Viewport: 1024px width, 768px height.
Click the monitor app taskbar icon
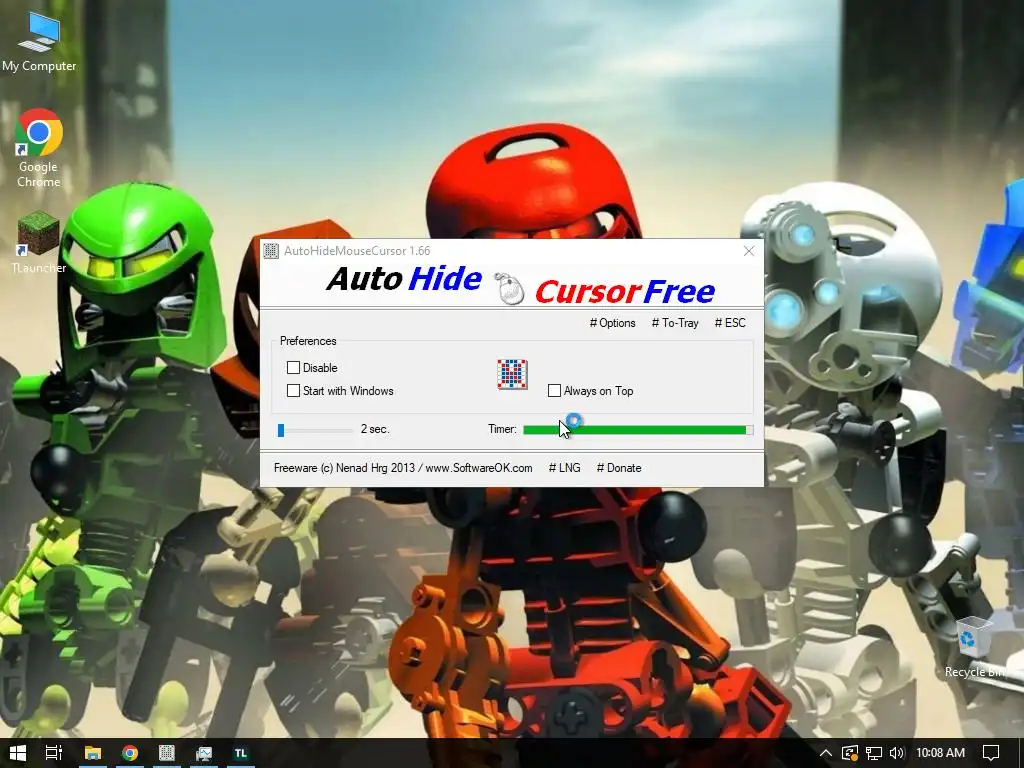[x=204, y=753]
